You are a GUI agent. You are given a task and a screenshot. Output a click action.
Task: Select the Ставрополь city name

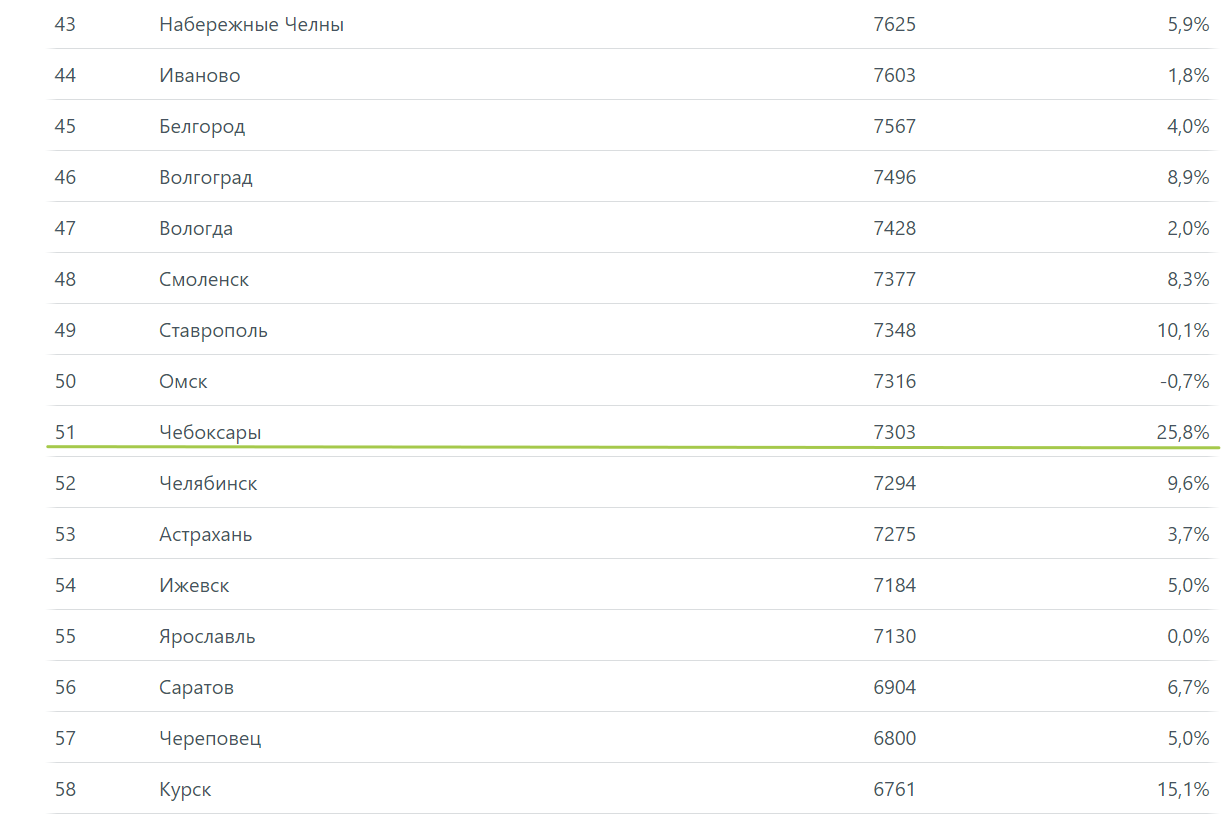[213, 331]
